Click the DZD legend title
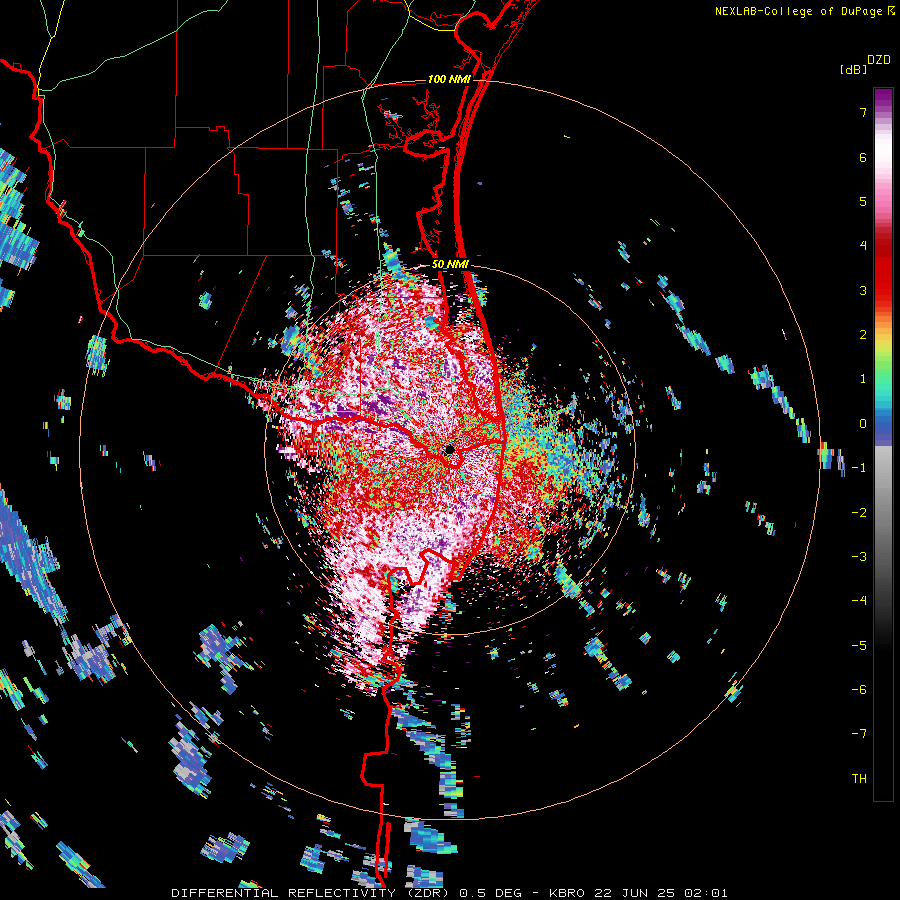The width and height of the screenshot is (900, 900). (879, 60)
